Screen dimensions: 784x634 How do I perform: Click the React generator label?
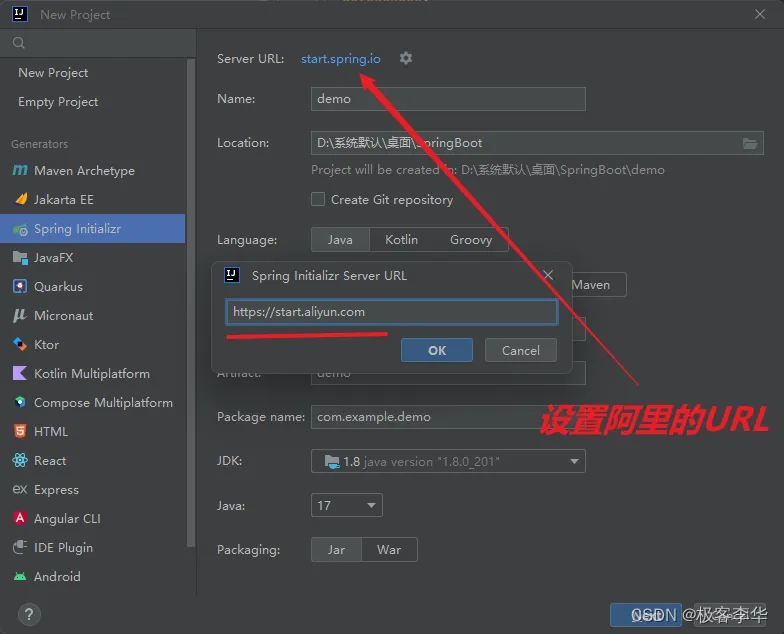pyautogui.click(x=50, y=460)
